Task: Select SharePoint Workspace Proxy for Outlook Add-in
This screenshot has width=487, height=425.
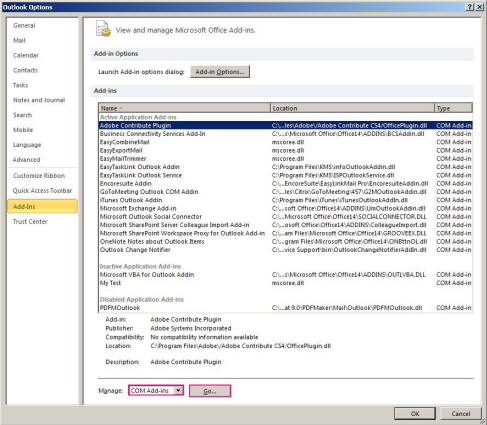Action: (285, 233)
